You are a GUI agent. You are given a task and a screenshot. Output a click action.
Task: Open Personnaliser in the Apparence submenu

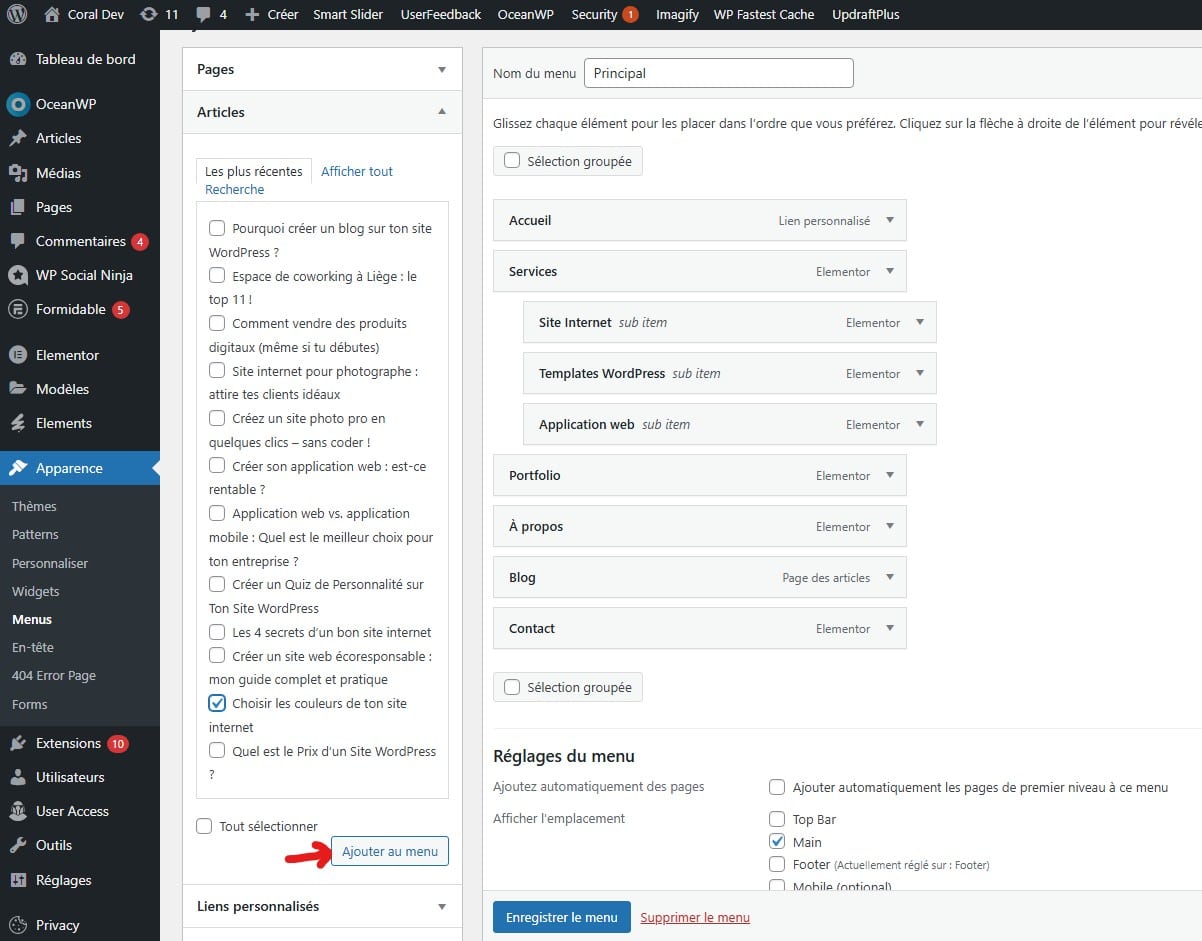coord(50,563)
